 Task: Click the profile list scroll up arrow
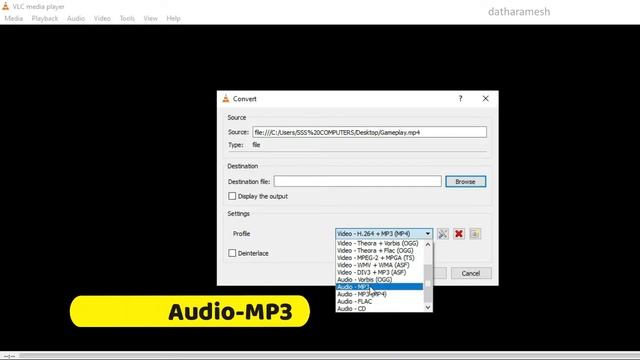(x=428, y=244)
